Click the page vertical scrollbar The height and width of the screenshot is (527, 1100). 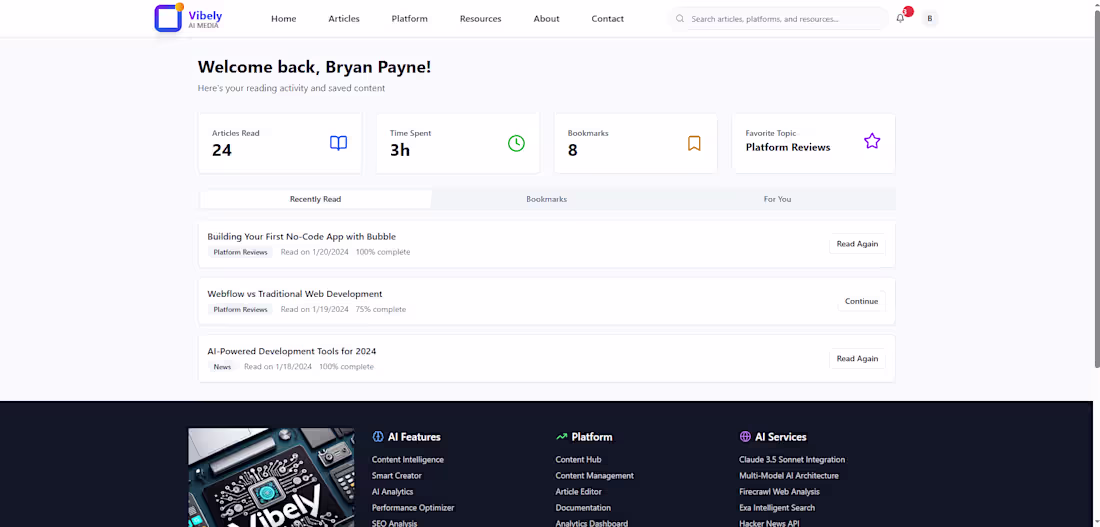pyautogui.click(x=1096, y=189)
